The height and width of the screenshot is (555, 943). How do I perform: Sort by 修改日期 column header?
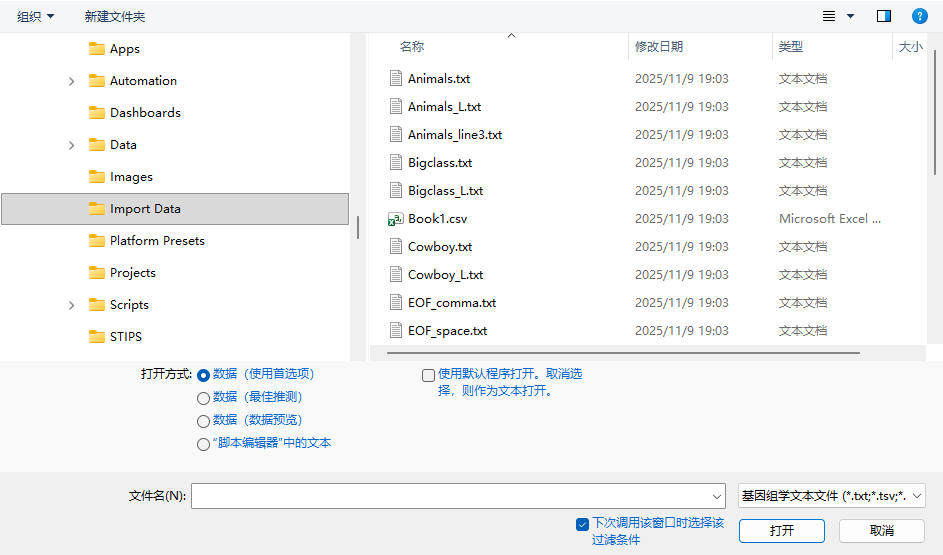(659, 47)
